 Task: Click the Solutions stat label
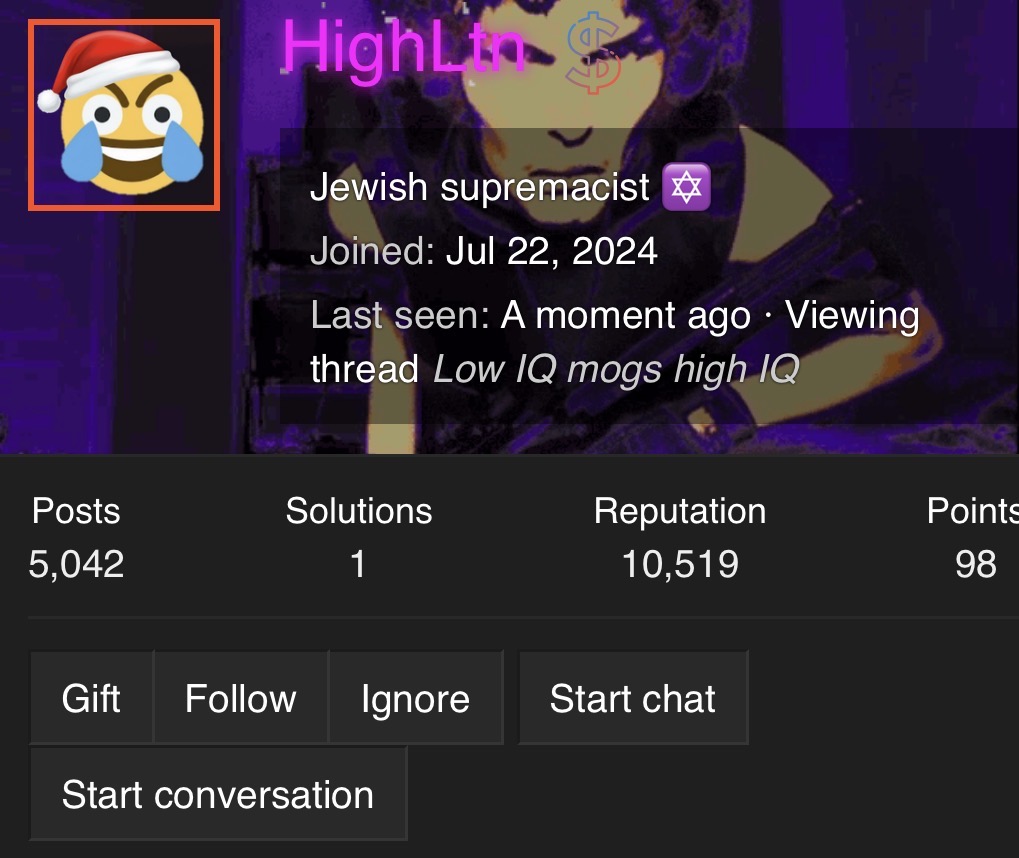(x=359, y=511)
